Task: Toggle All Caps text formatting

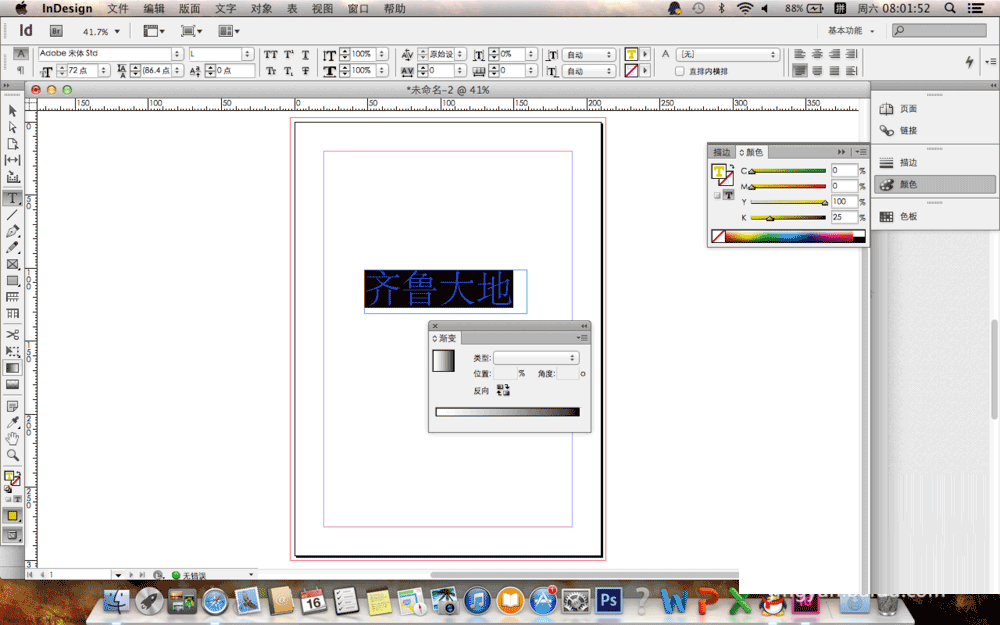Action: click(x=270, y=54)
